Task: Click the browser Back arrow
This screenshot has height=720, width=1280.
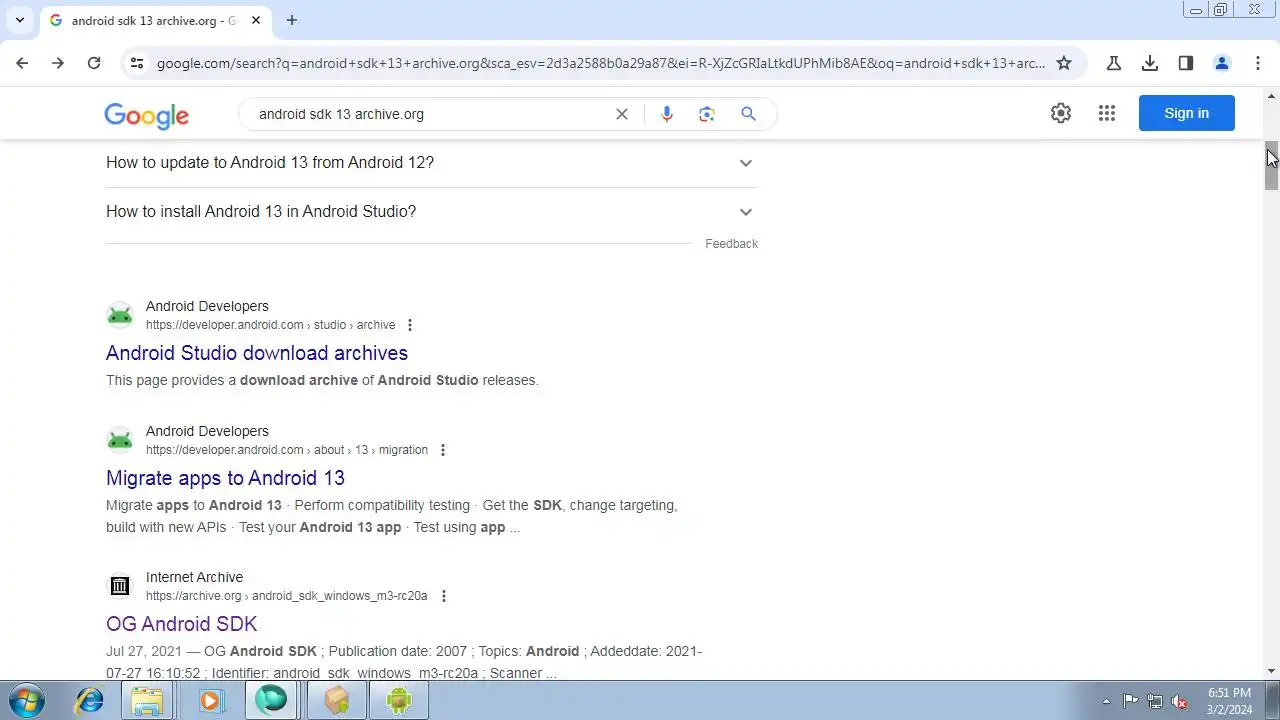Action: pyautogui.click(x=22, y=63)
